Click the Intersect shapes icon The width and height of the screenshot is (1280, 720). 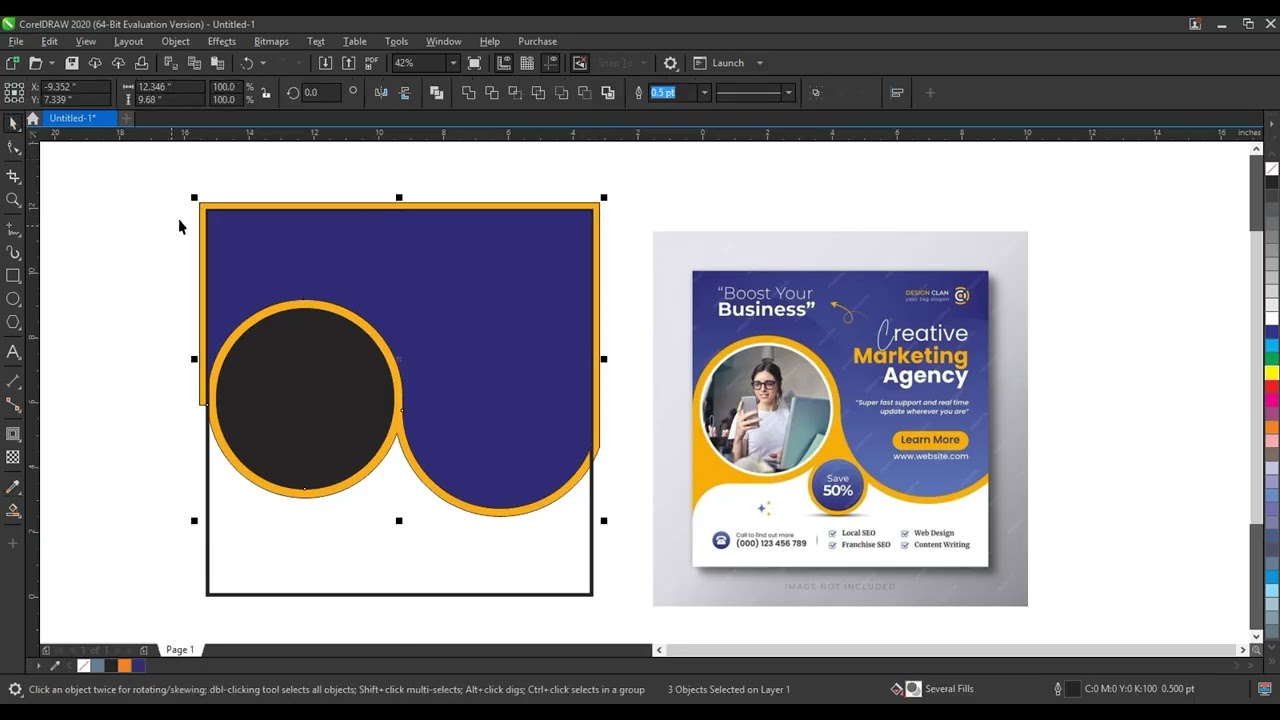515,93
